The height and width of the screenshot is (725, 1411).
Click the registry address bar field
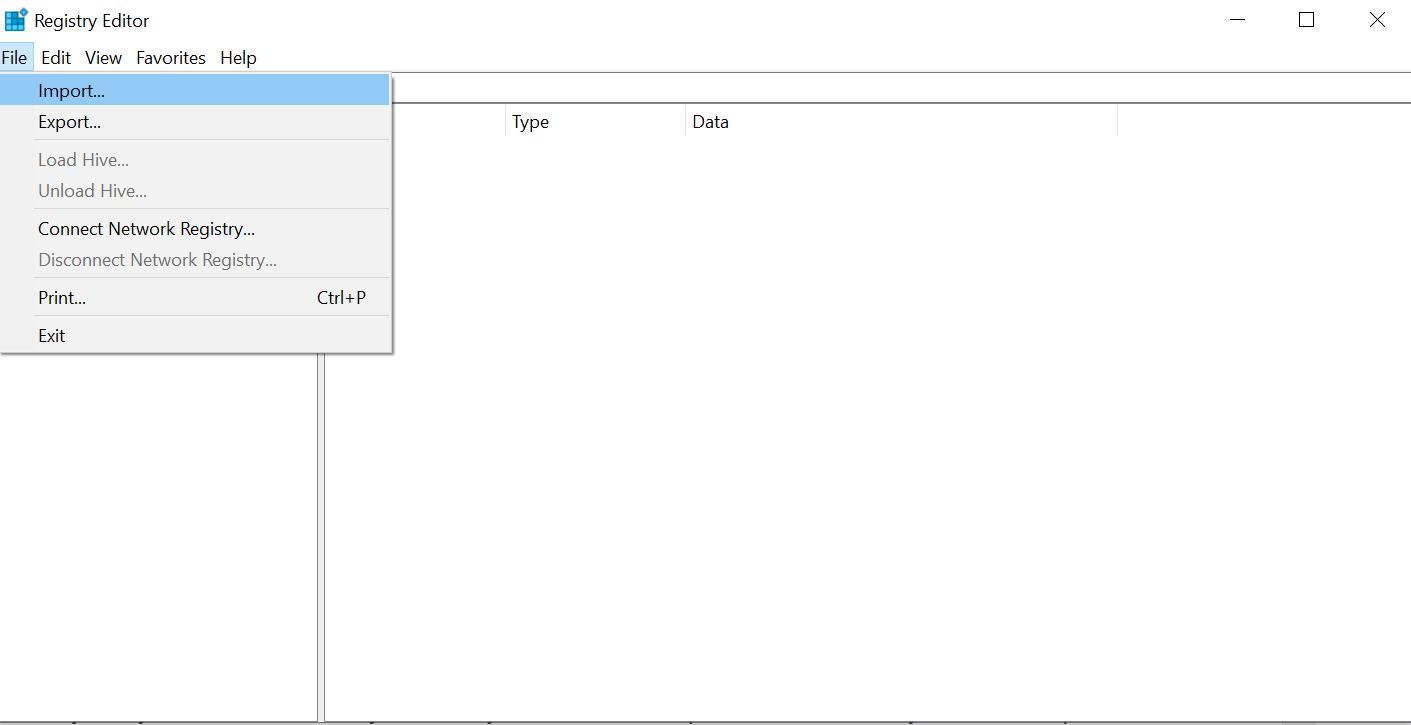(x=900, y=88)
